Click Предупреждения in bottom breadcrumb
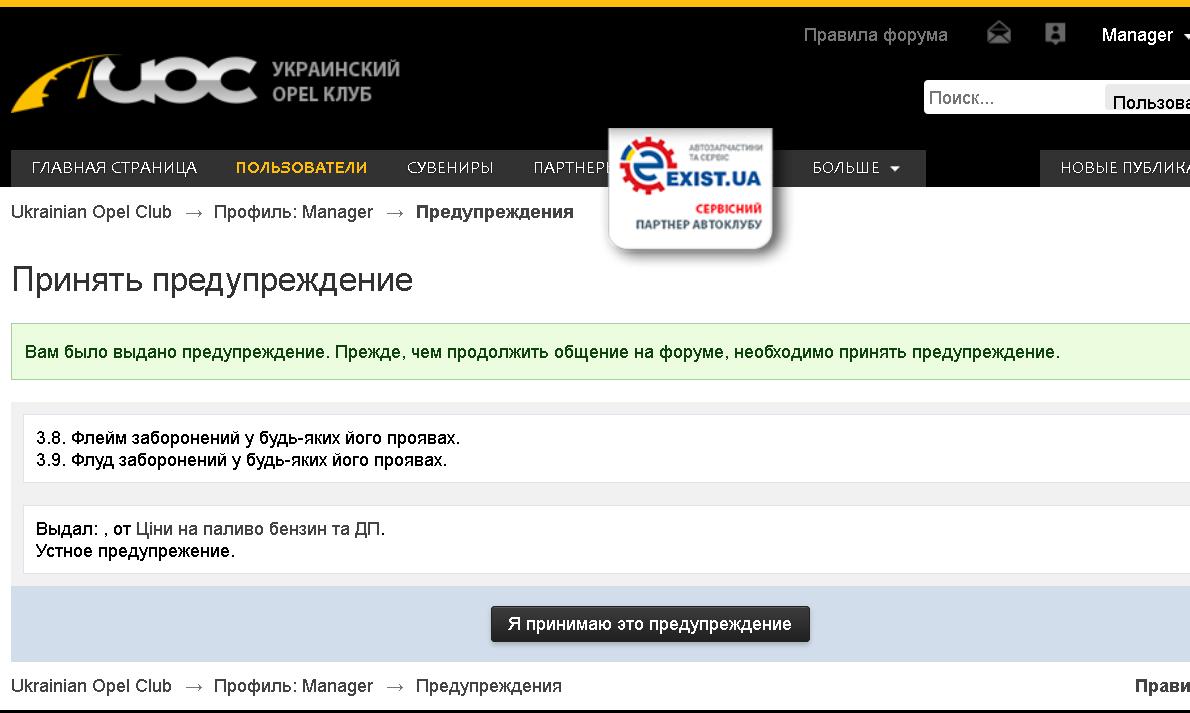This screenshot has height=713, width=1190. tap(488, 686)
